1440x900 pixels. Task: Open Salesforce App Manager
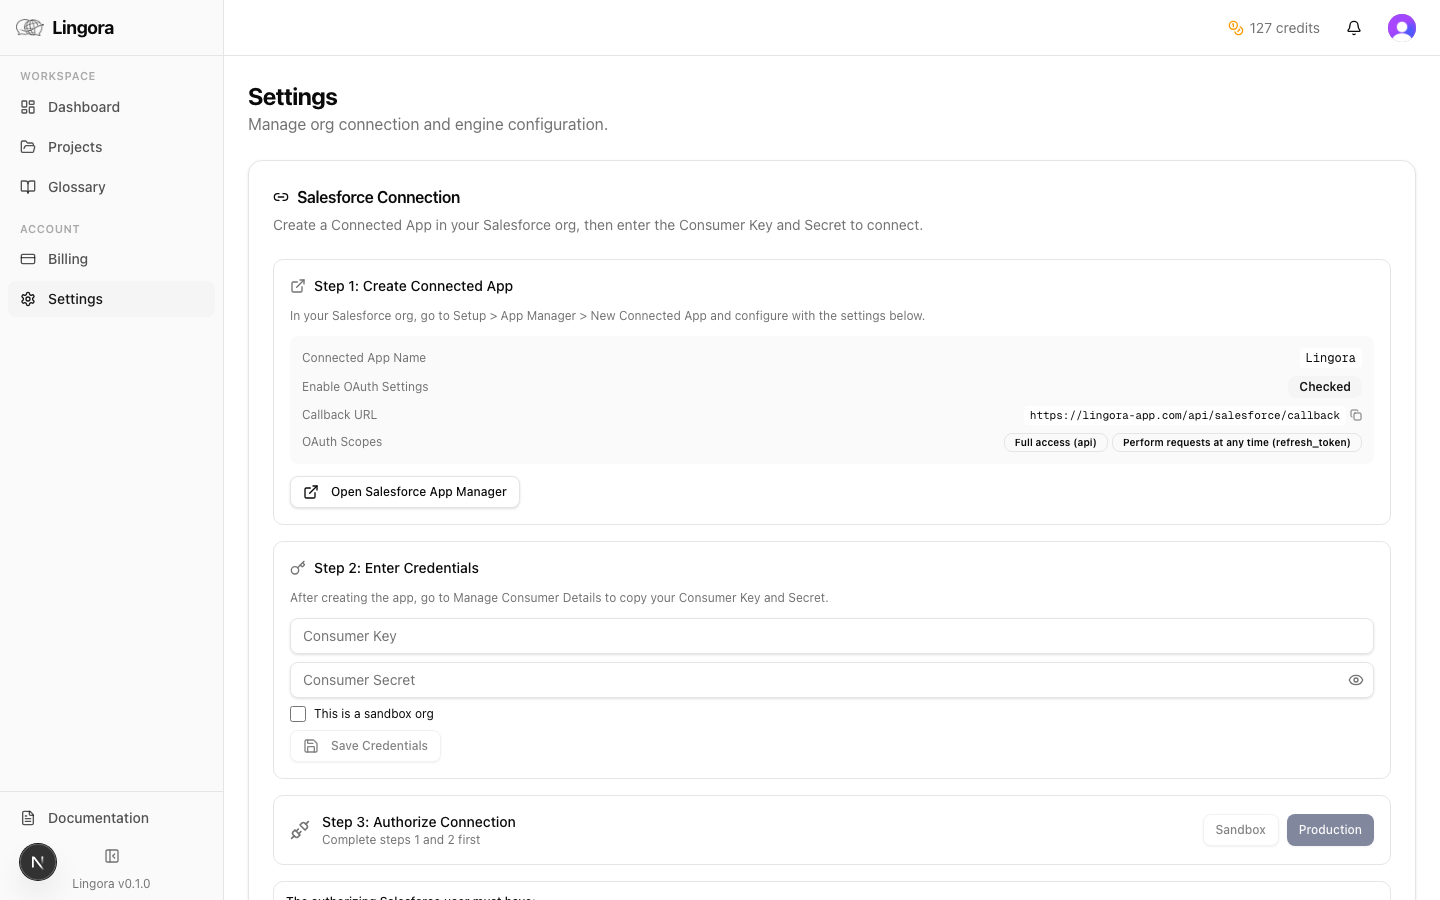click(x=404, y=491)
